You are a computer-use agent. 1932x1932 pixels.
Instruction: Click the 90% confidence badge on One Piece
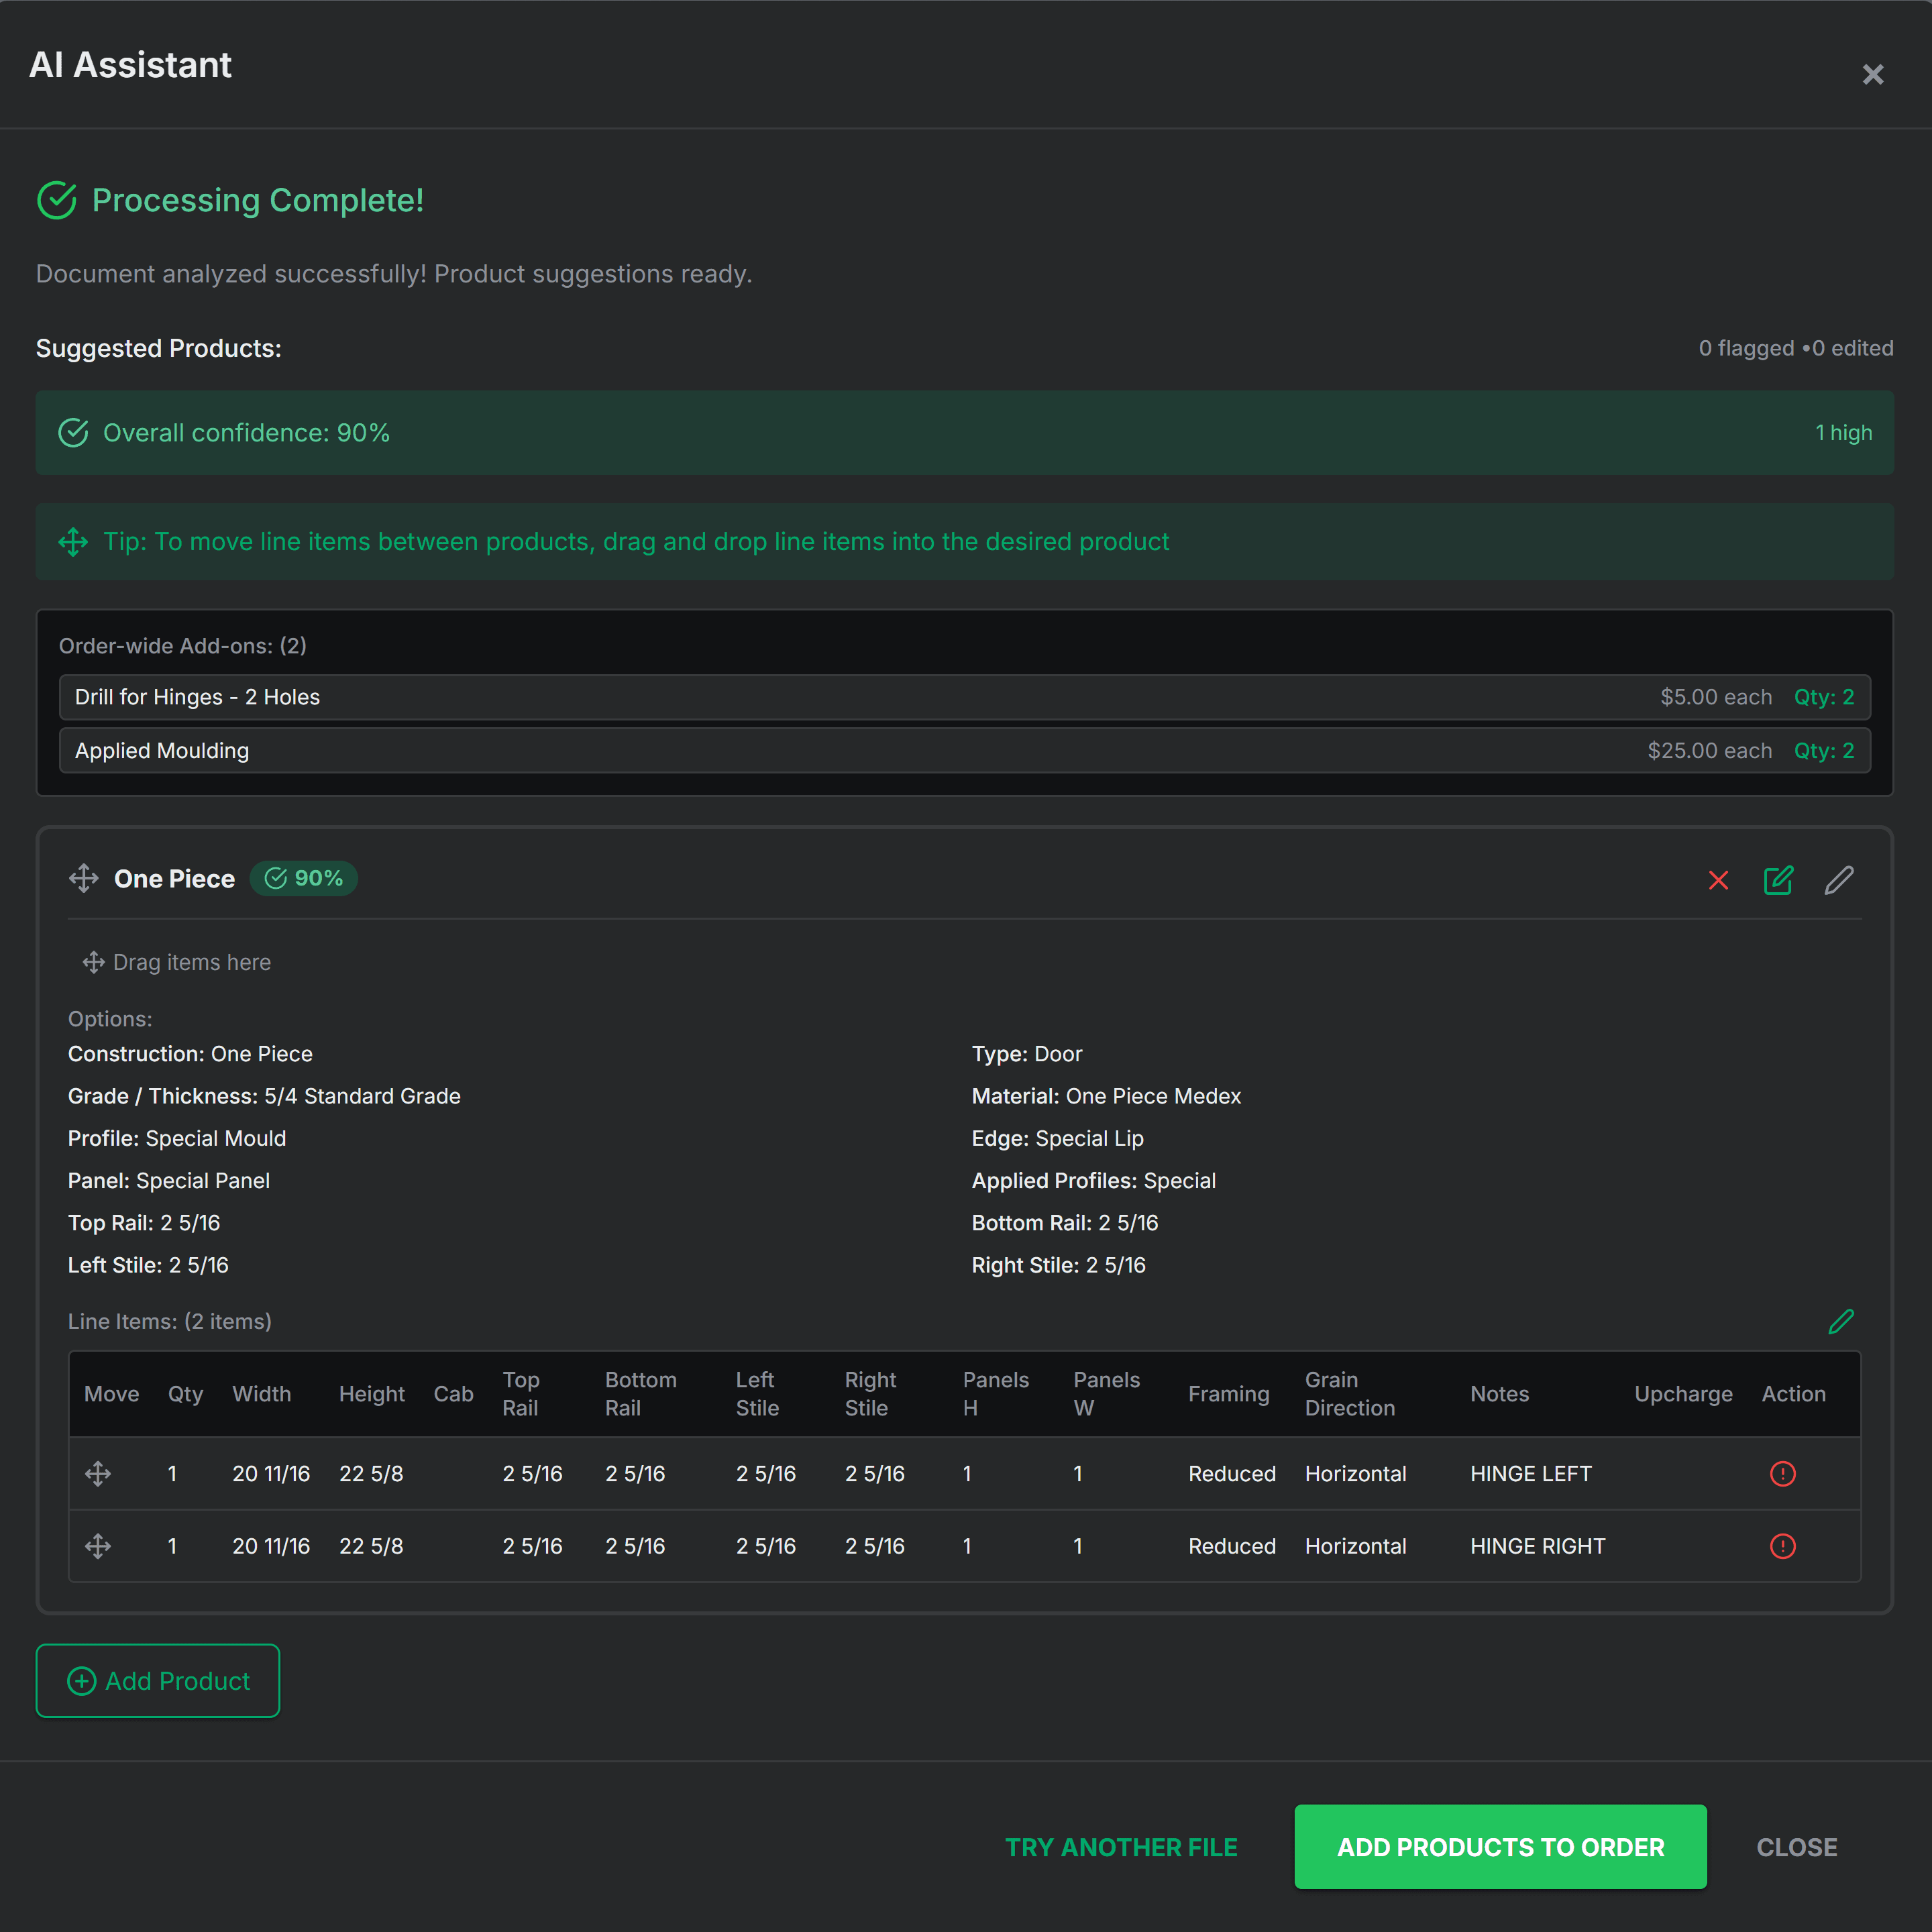[x=304, y=878]
